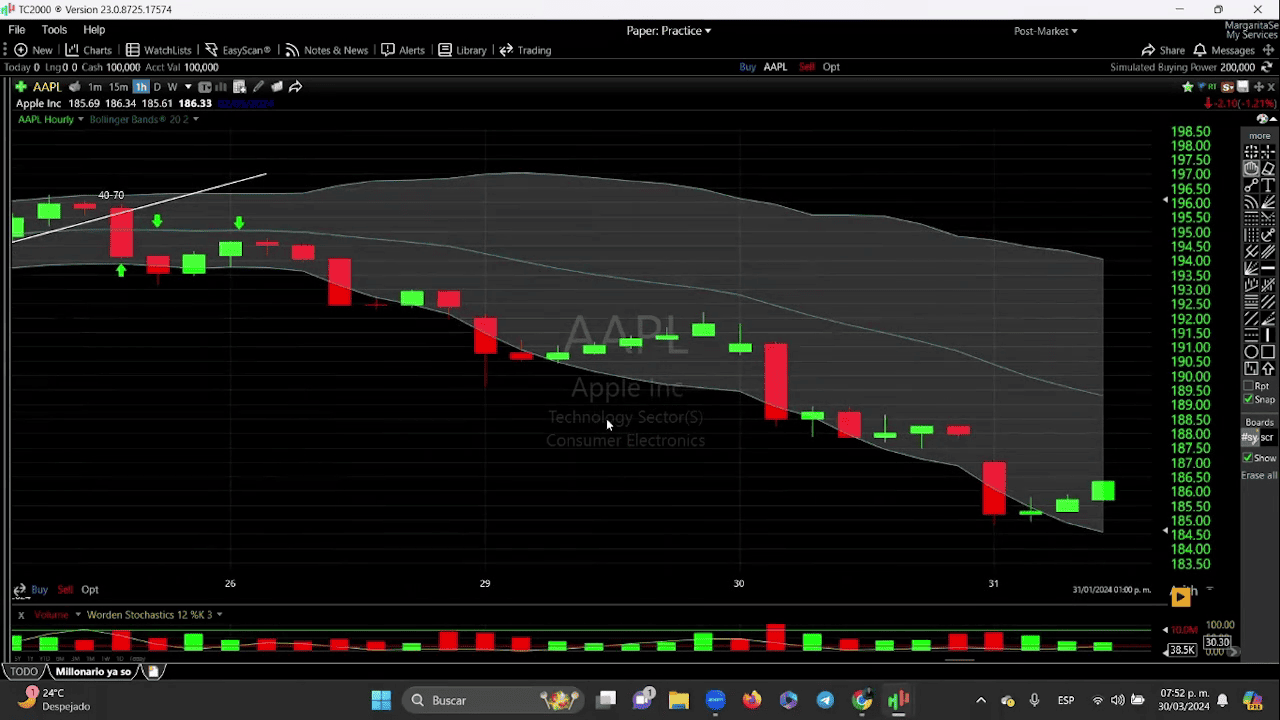Image resolution: width=1280 pixels, height=720 pixels.
Task: Select the text tool in drawing toolbar
Action: [x=1268, y=186]
